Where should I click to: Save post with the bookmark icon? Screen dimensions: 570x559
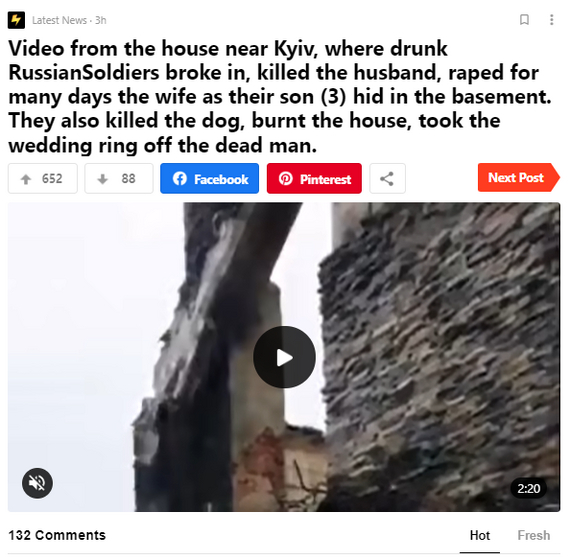click(525, 20)
